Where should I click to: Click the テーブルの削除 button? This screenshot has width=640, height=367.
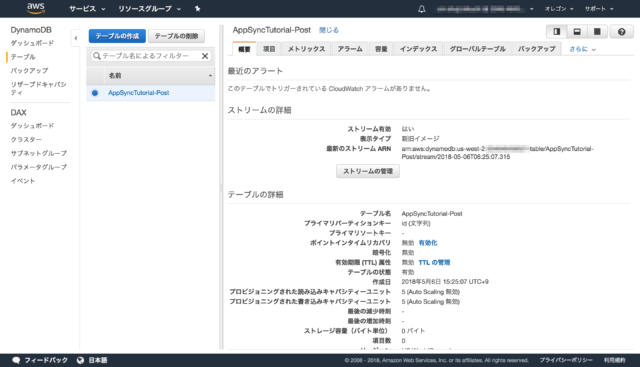point(176,36)
